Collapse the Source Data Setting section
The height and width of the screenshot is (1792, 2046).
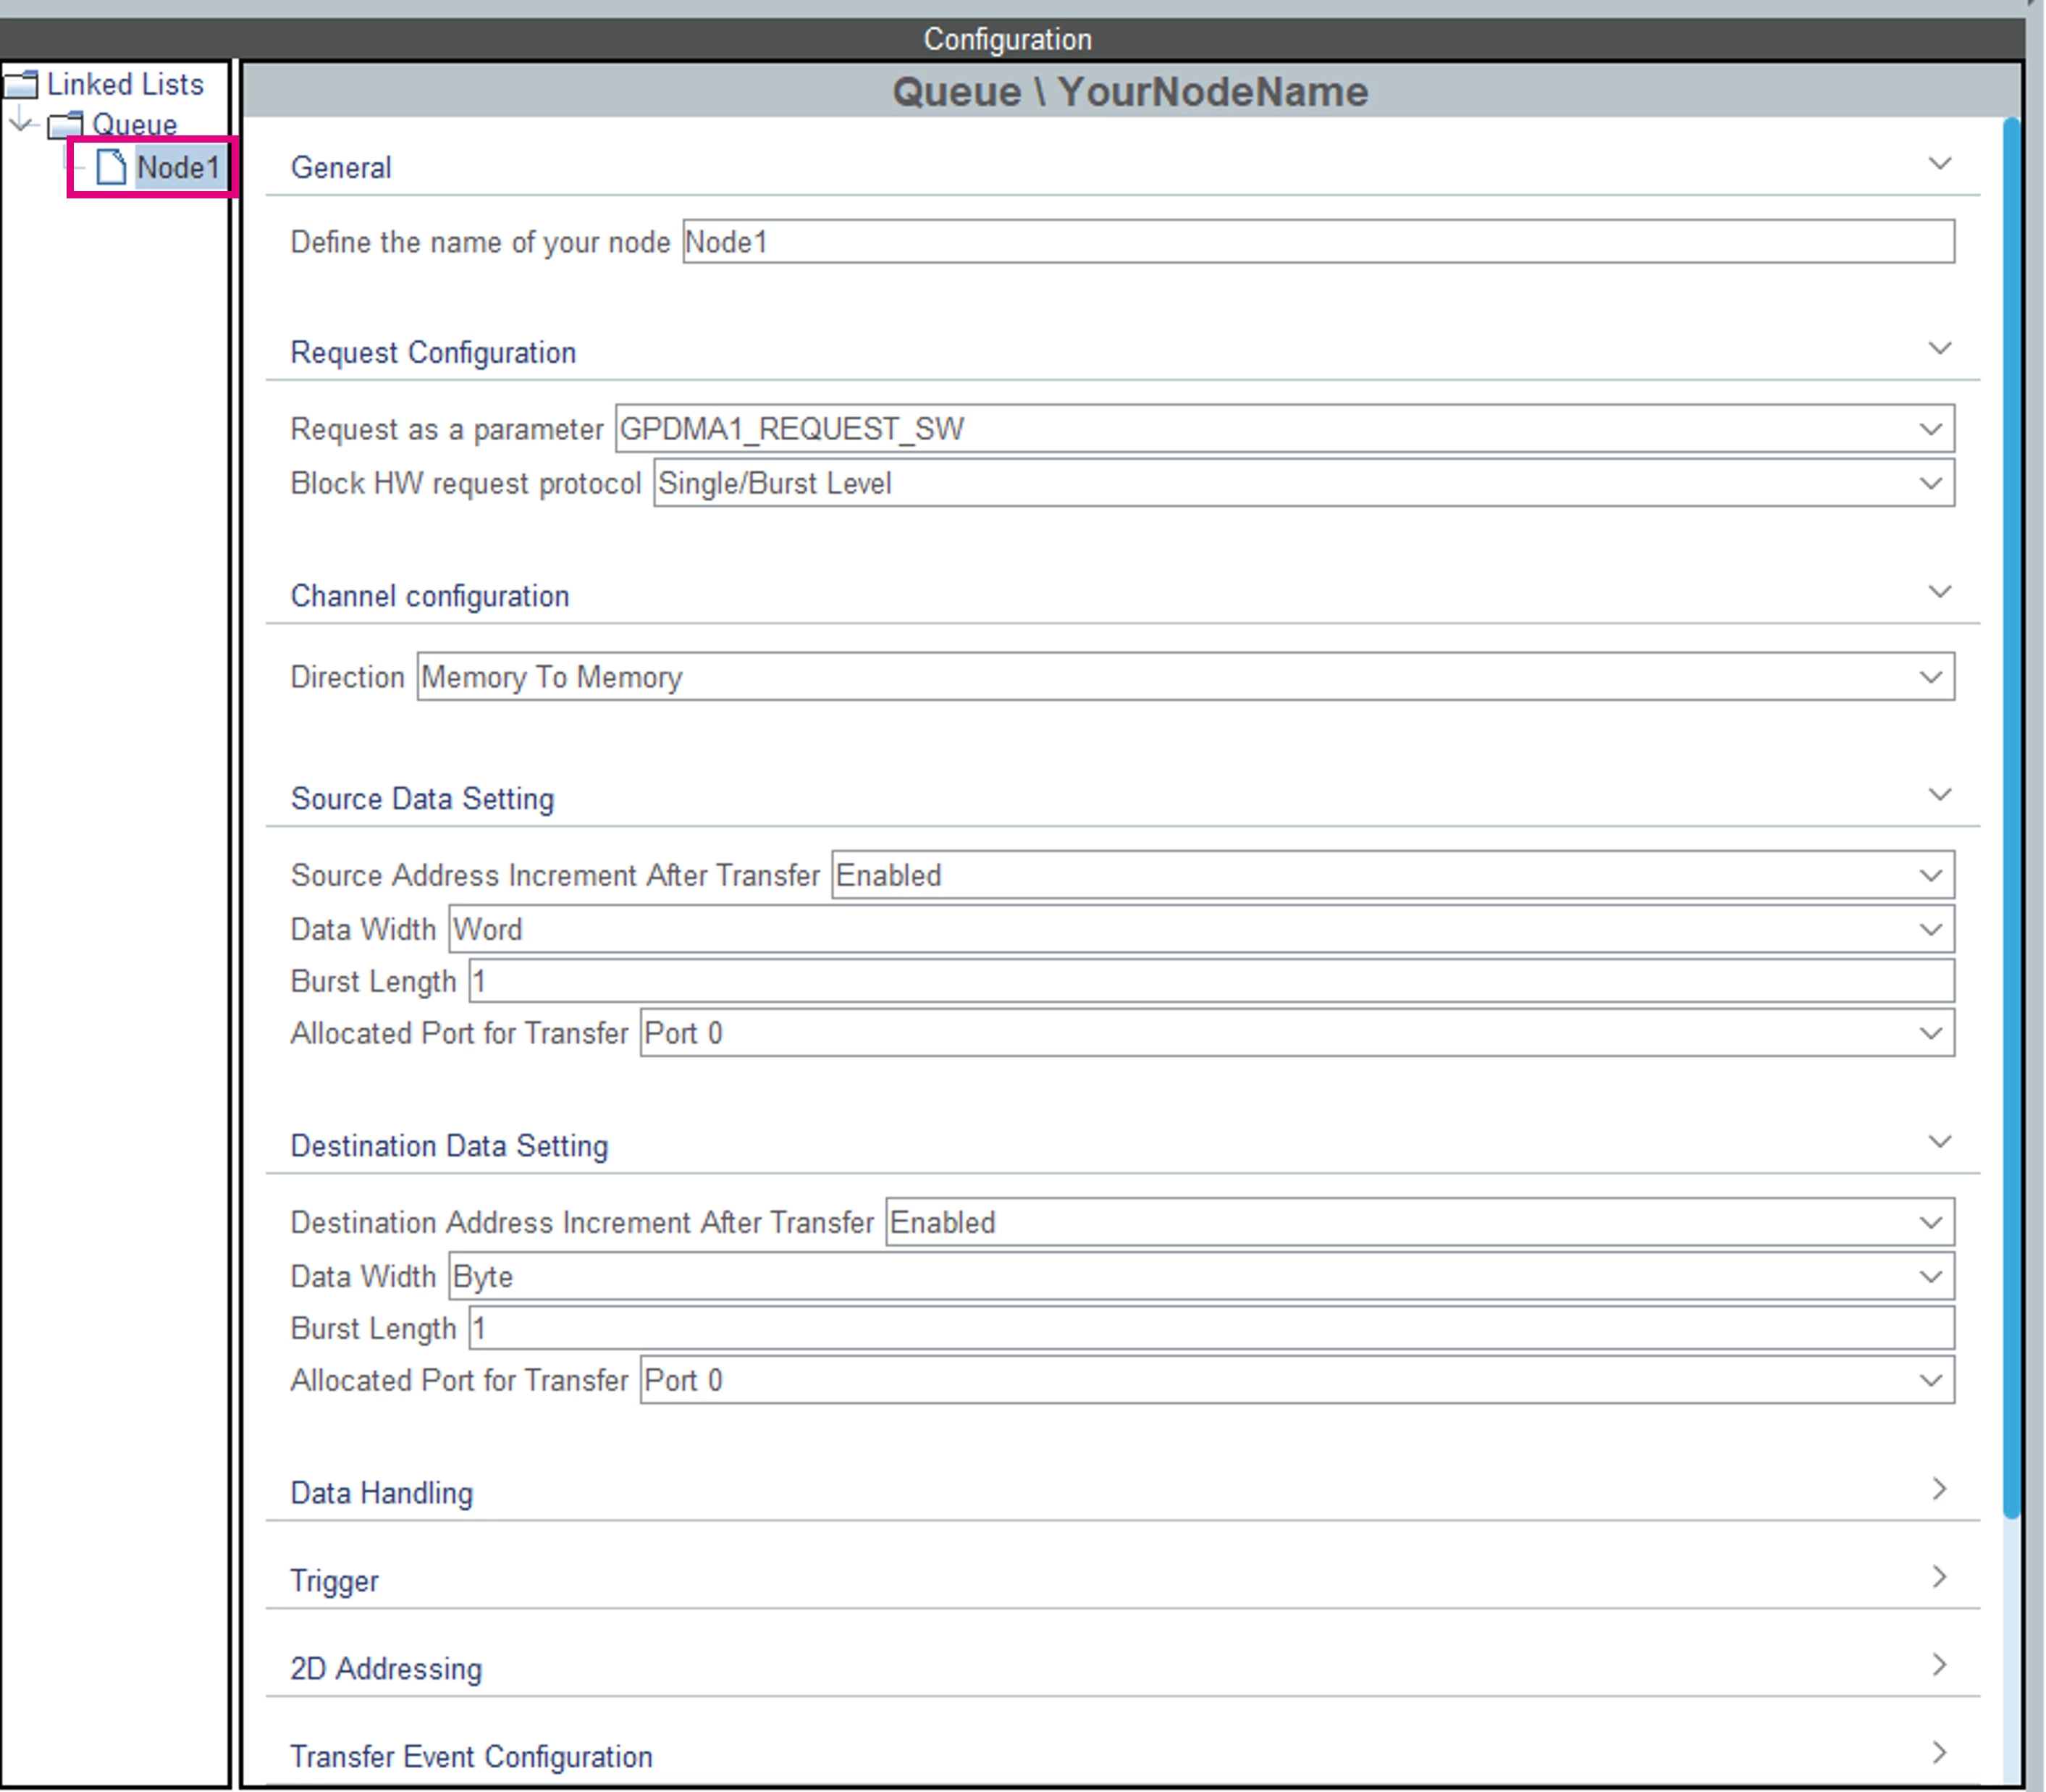(1939, 794)
